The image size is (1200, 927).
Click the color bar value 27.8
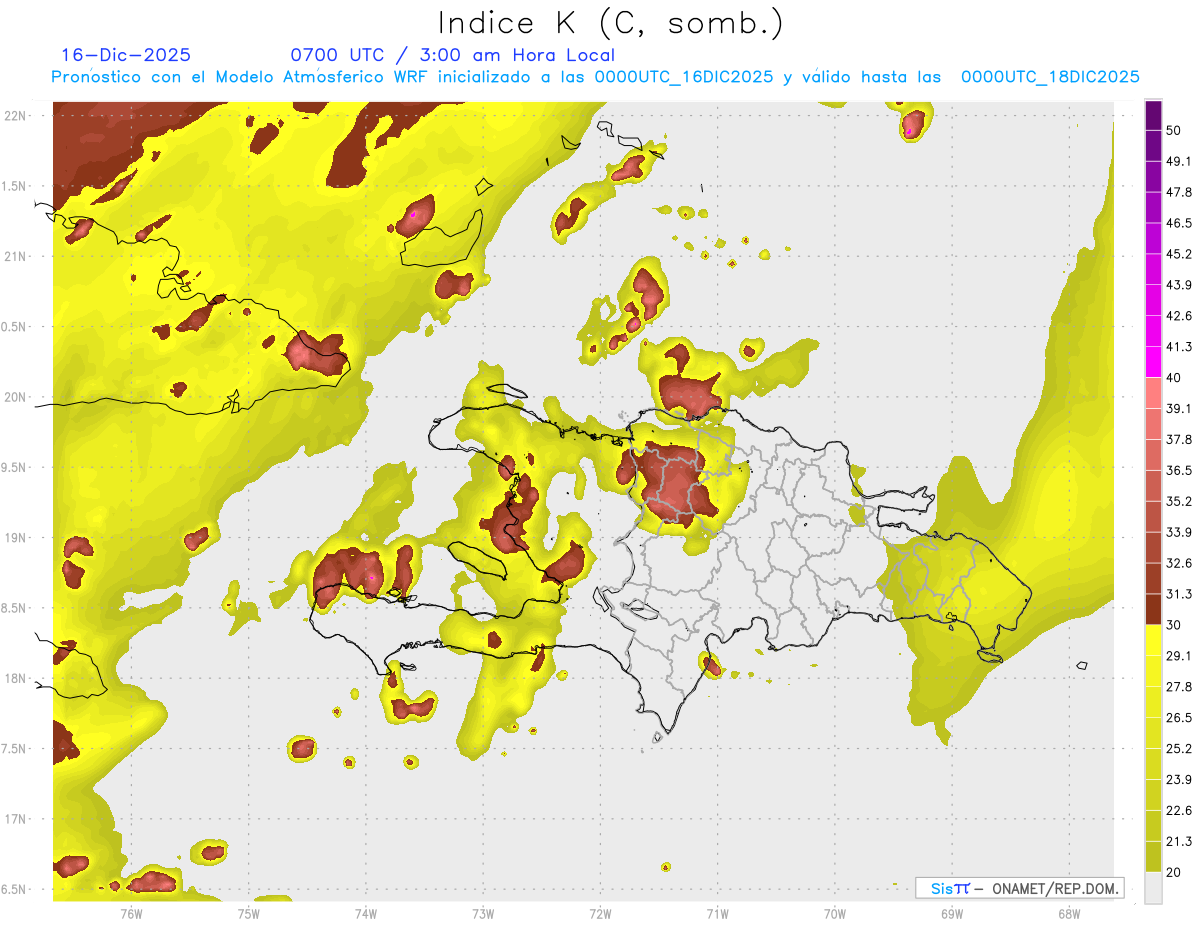[x=1179, y=687]
